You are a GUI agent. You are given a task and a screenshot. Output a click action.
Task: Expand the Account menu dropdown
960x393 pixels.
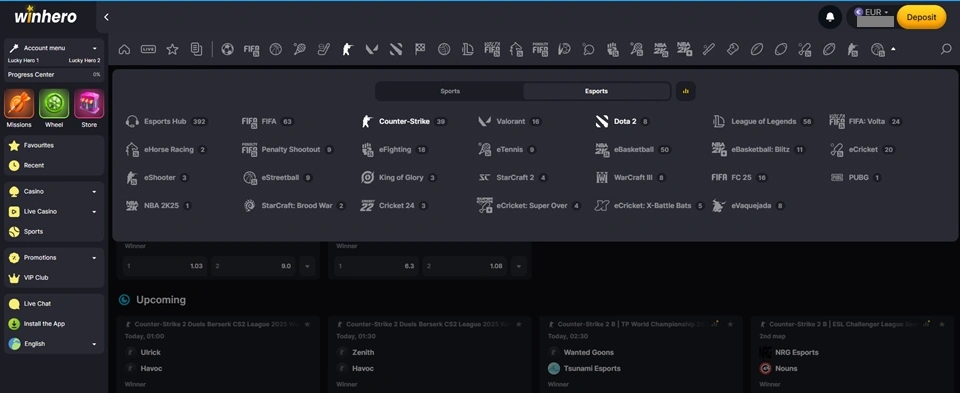coord(54,48)
